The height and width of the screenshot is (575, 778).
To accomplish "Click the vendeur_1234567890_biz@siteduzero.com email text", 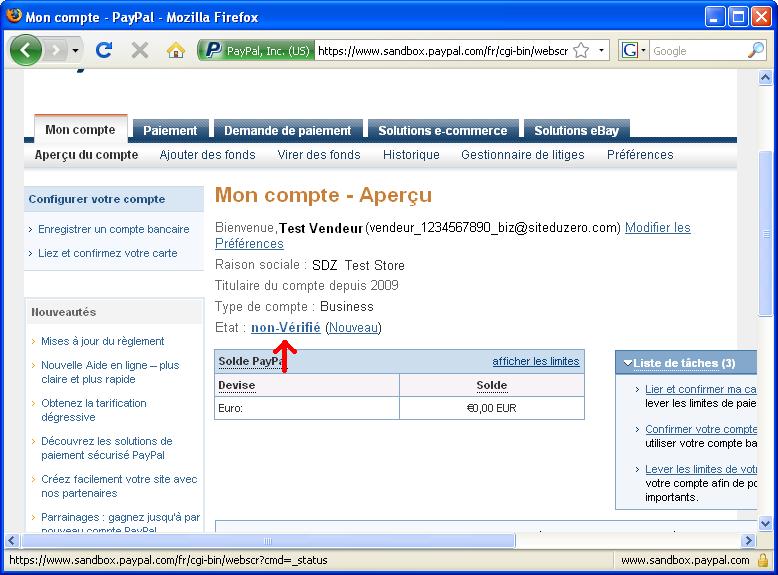I will 493,228.
